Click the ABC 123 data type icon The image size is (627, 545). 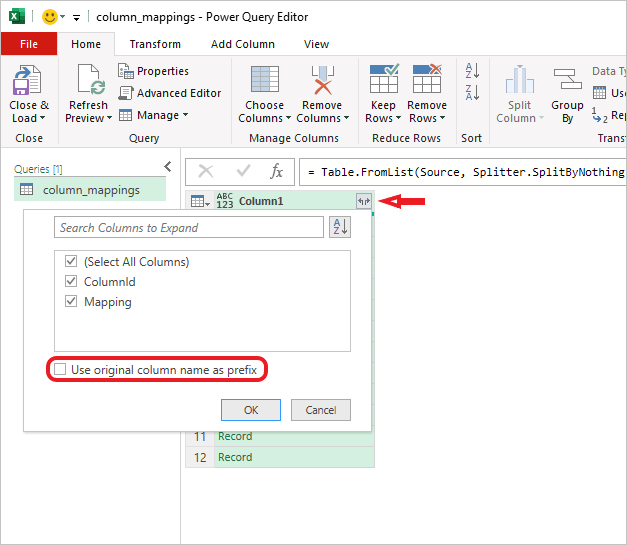(225, 201)
